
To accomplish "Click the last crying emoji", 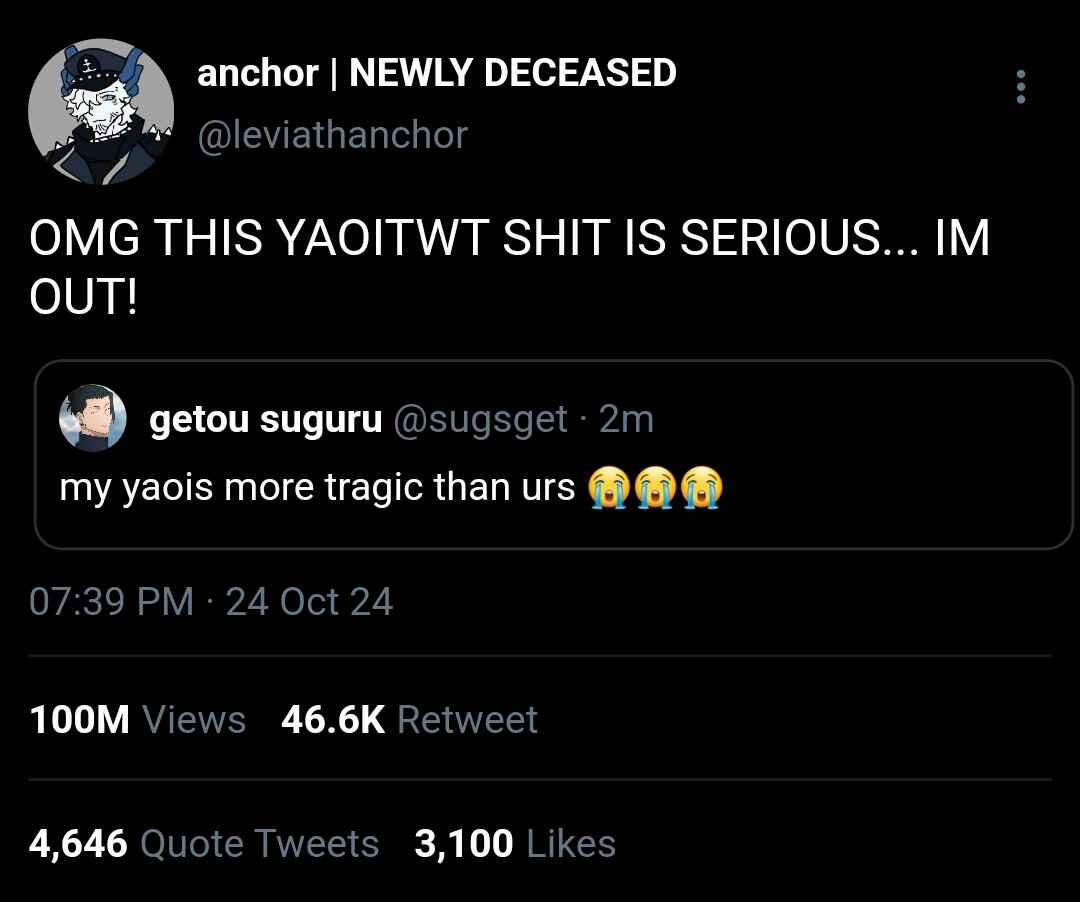I will tap(702, 489).
